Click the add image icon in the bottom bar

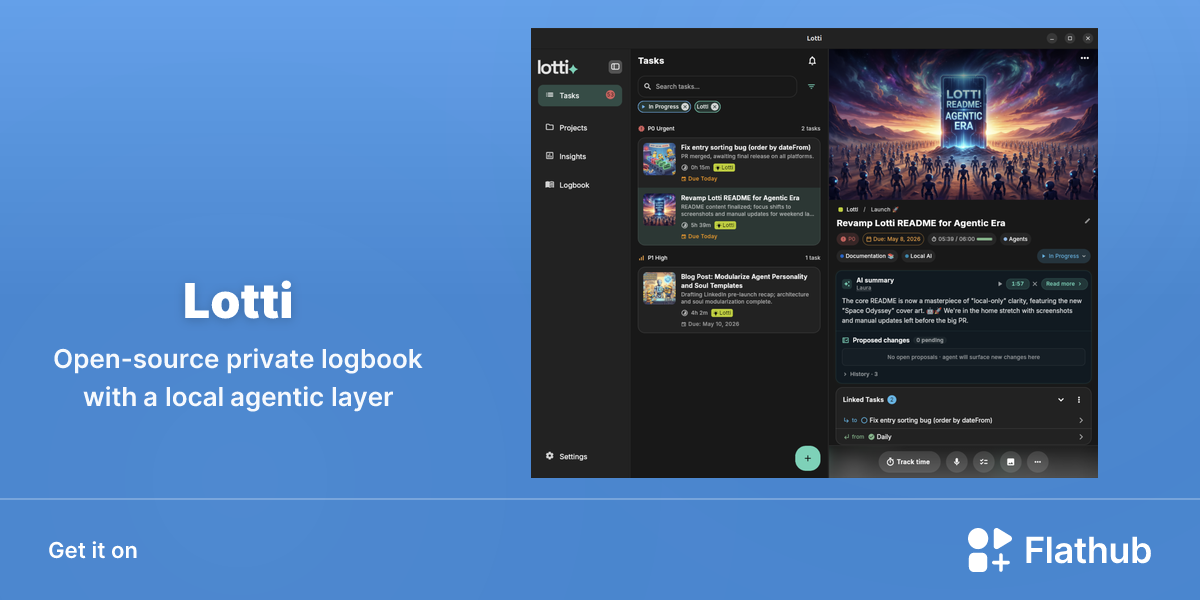[1011, 462]
